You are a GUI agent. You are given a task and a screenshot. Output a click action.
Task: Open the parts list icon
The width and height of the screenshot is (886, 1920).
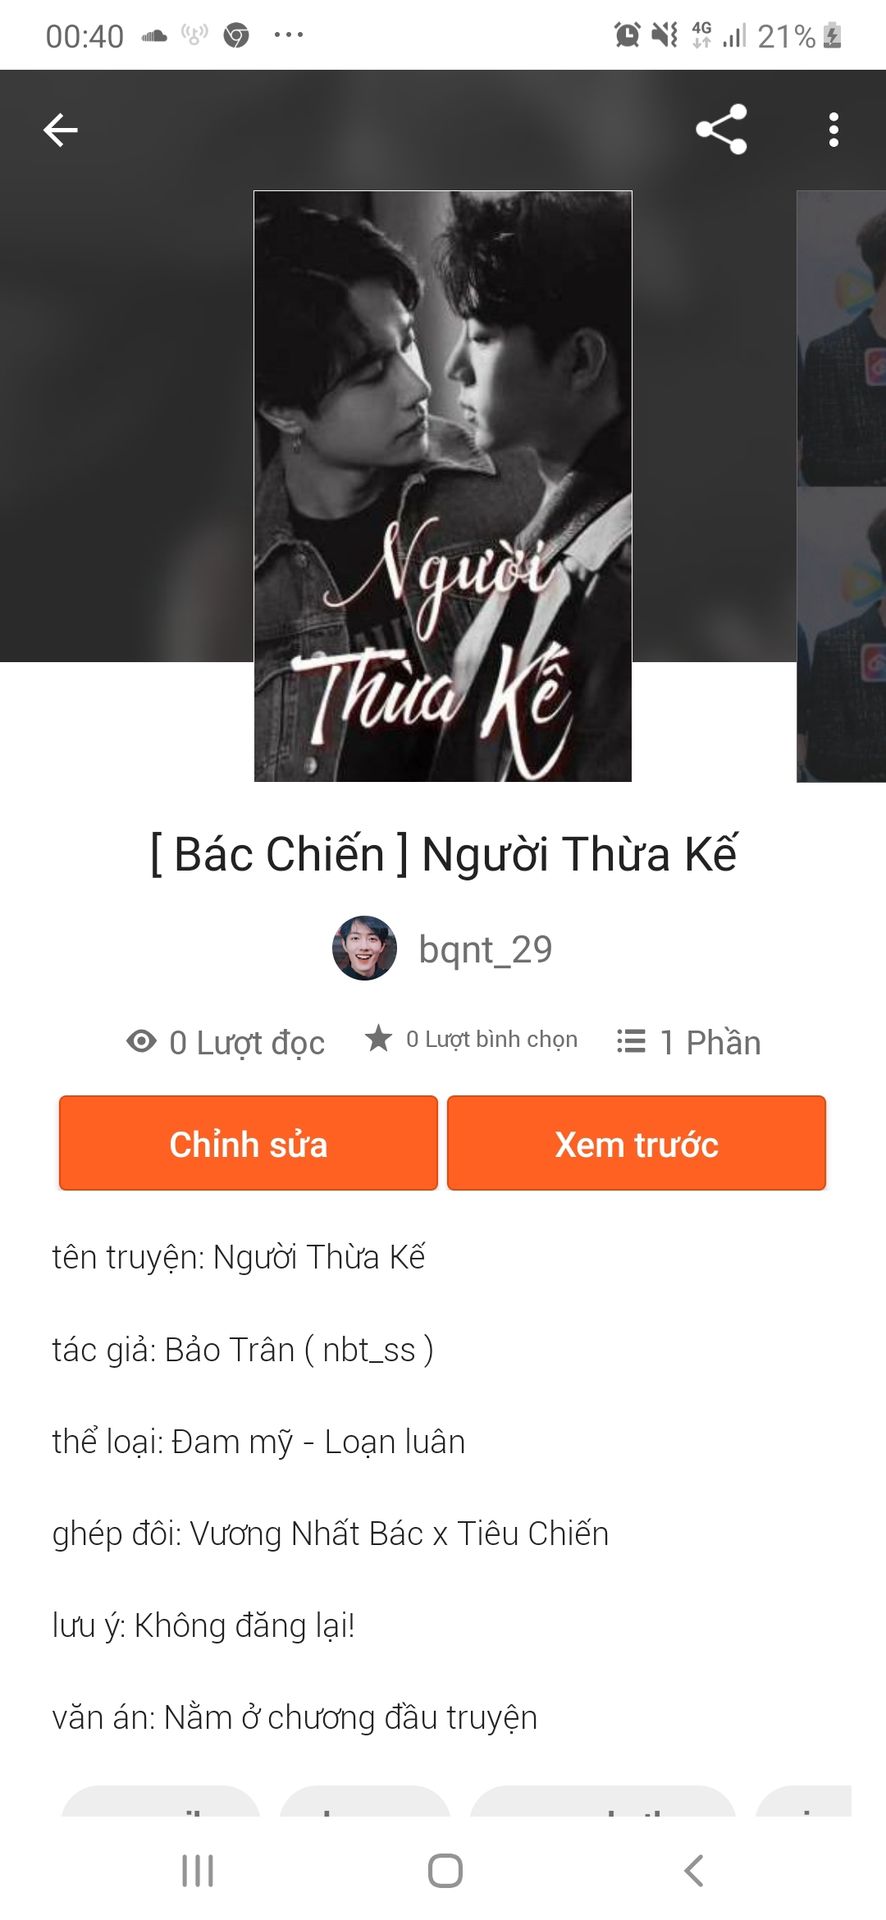[631, 1041]
